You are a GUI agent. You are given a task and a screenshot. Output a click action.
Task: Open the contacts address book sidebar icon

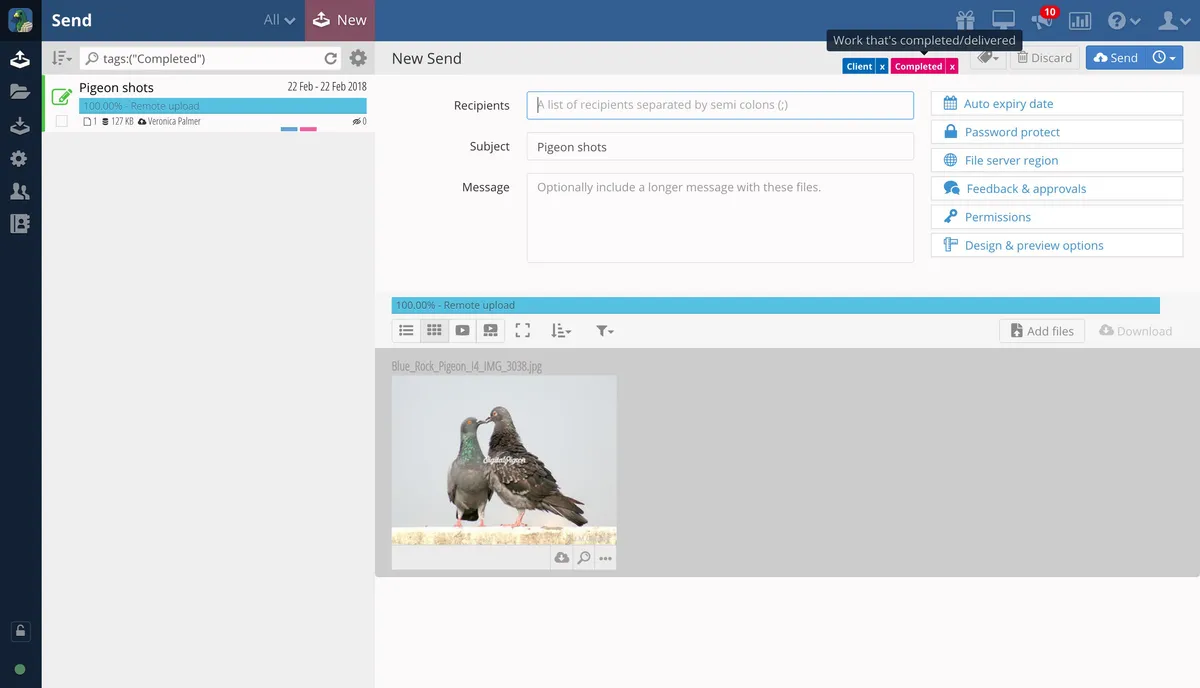click(20, 223)
